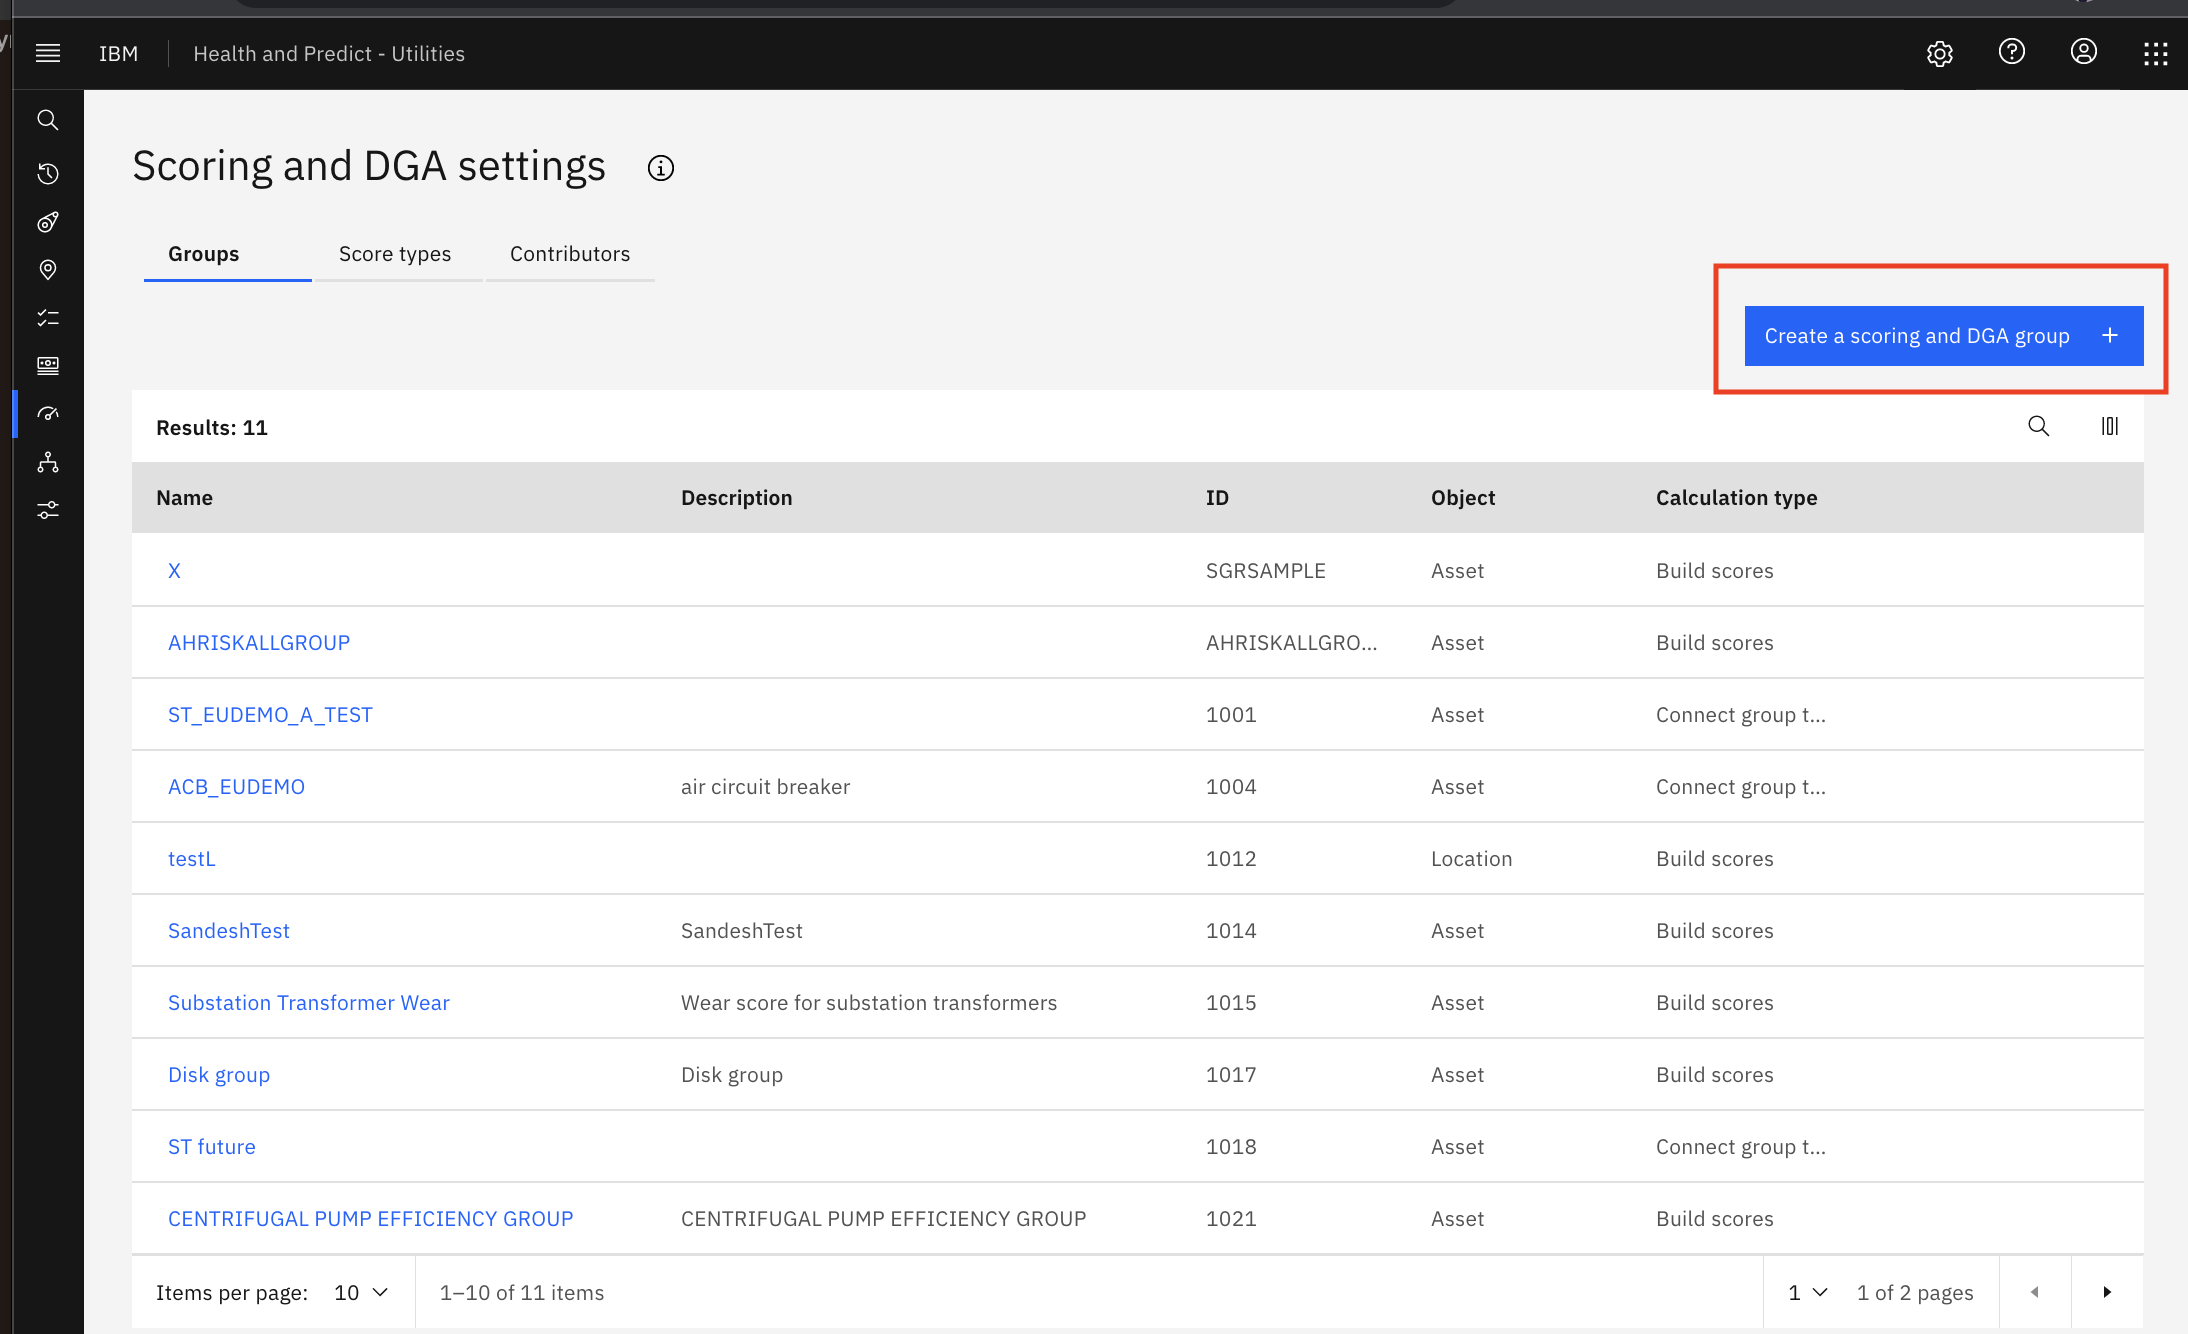Open the ST_EUDEMO_A_TEST link
The image size is (2188, 1334).
pos(270,715)
